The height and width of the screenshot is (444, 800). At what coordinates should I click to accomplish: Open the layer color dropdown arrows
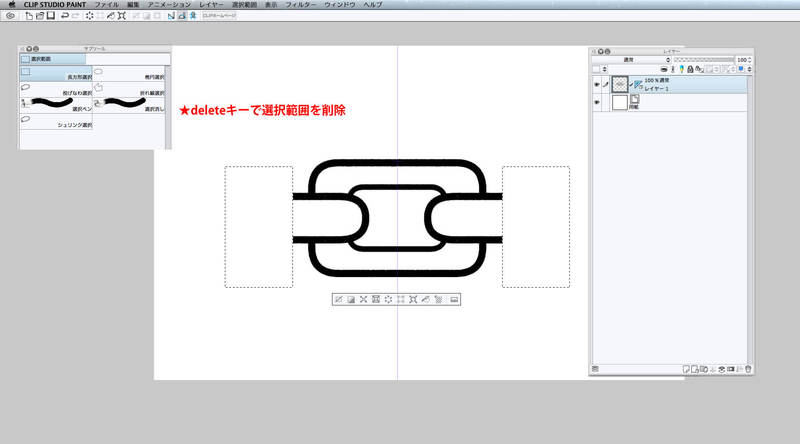pos(748,70)
